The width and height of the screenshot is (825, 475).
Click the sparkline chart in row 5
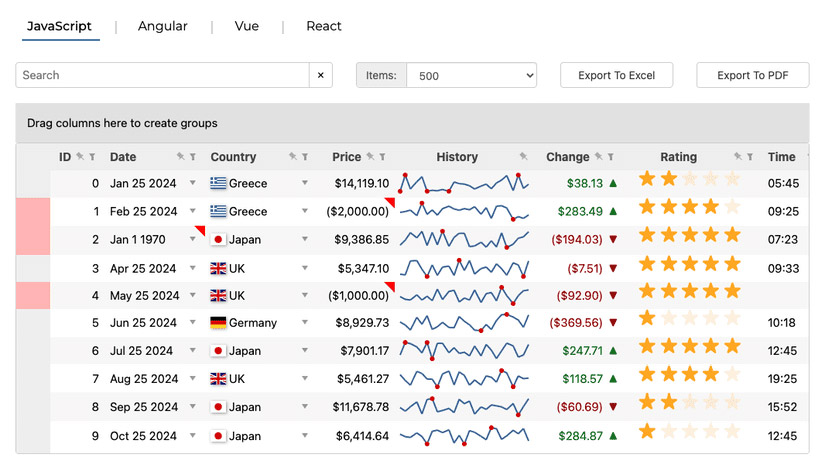point(464,323)
